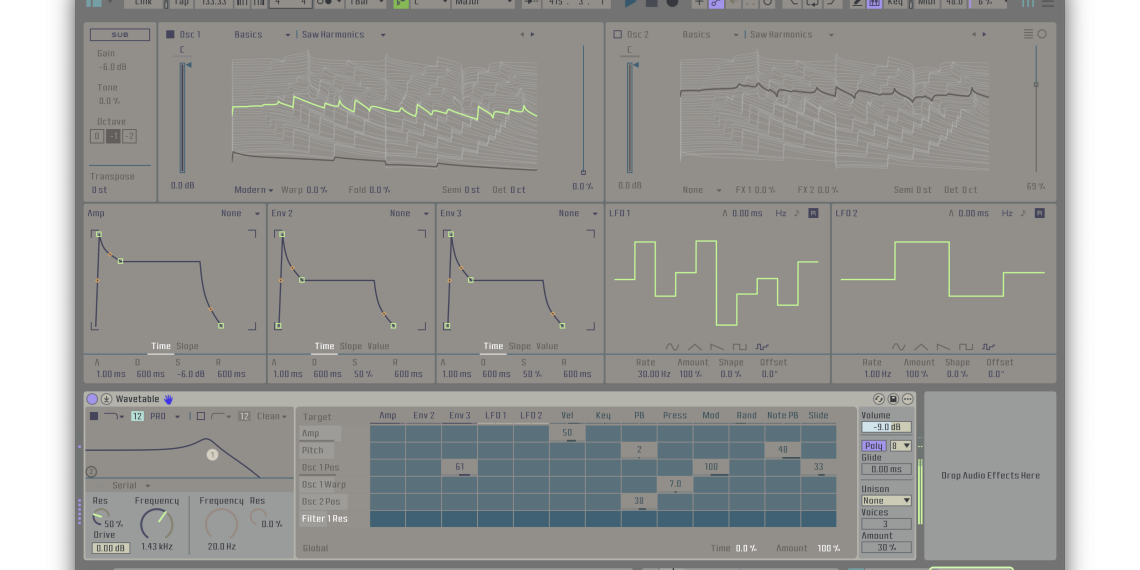This screenshot has width=1140, height=570.
Task: Adjust the Filter 1 Frequency knob
Action: pos(156,522)
